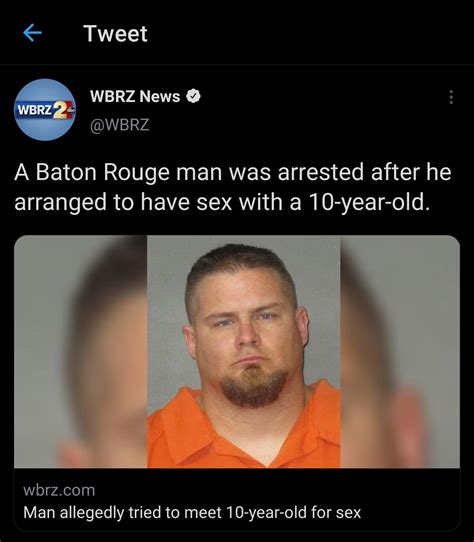Click the blurred right side of card image

pos(400,352)
